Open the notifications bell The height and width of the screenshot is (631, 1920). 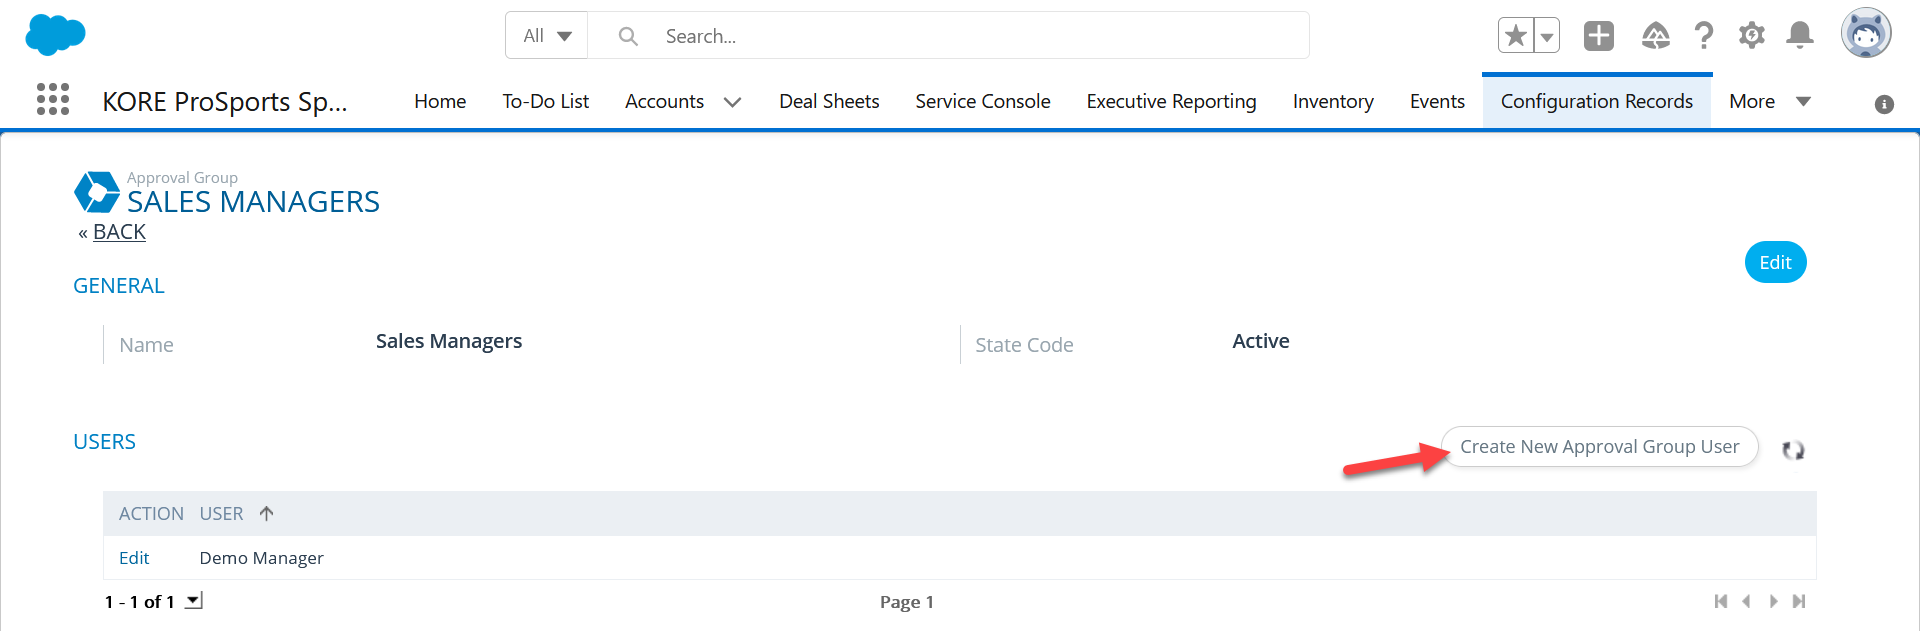pos(1800,36)
